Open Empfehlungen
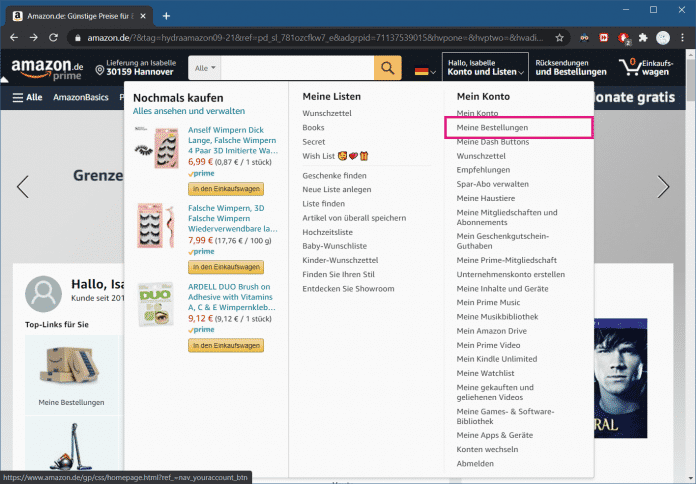 (x=483, y=170)
